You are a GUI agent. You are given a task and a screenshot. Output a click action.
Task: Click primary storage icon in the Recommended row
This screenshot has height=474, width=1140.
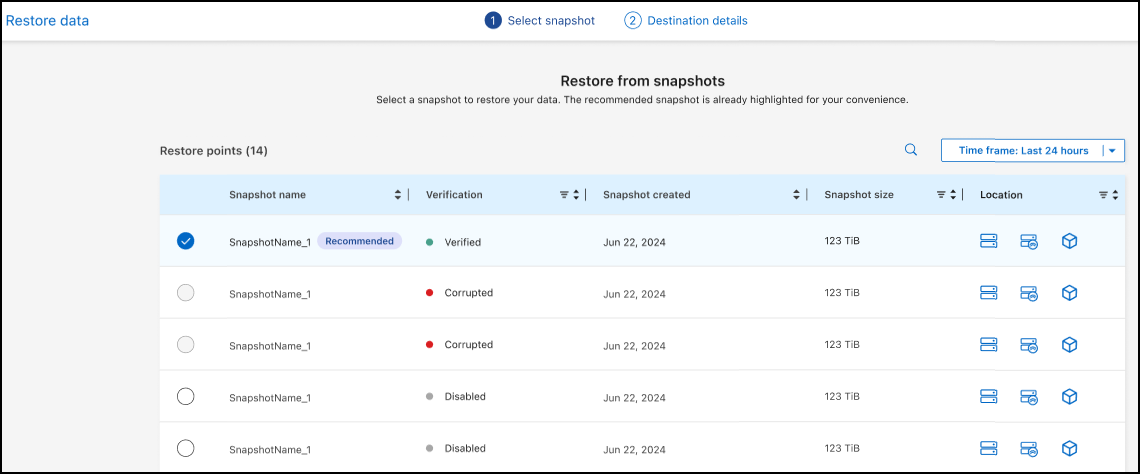pyautogui.click(x=989, y=241)
